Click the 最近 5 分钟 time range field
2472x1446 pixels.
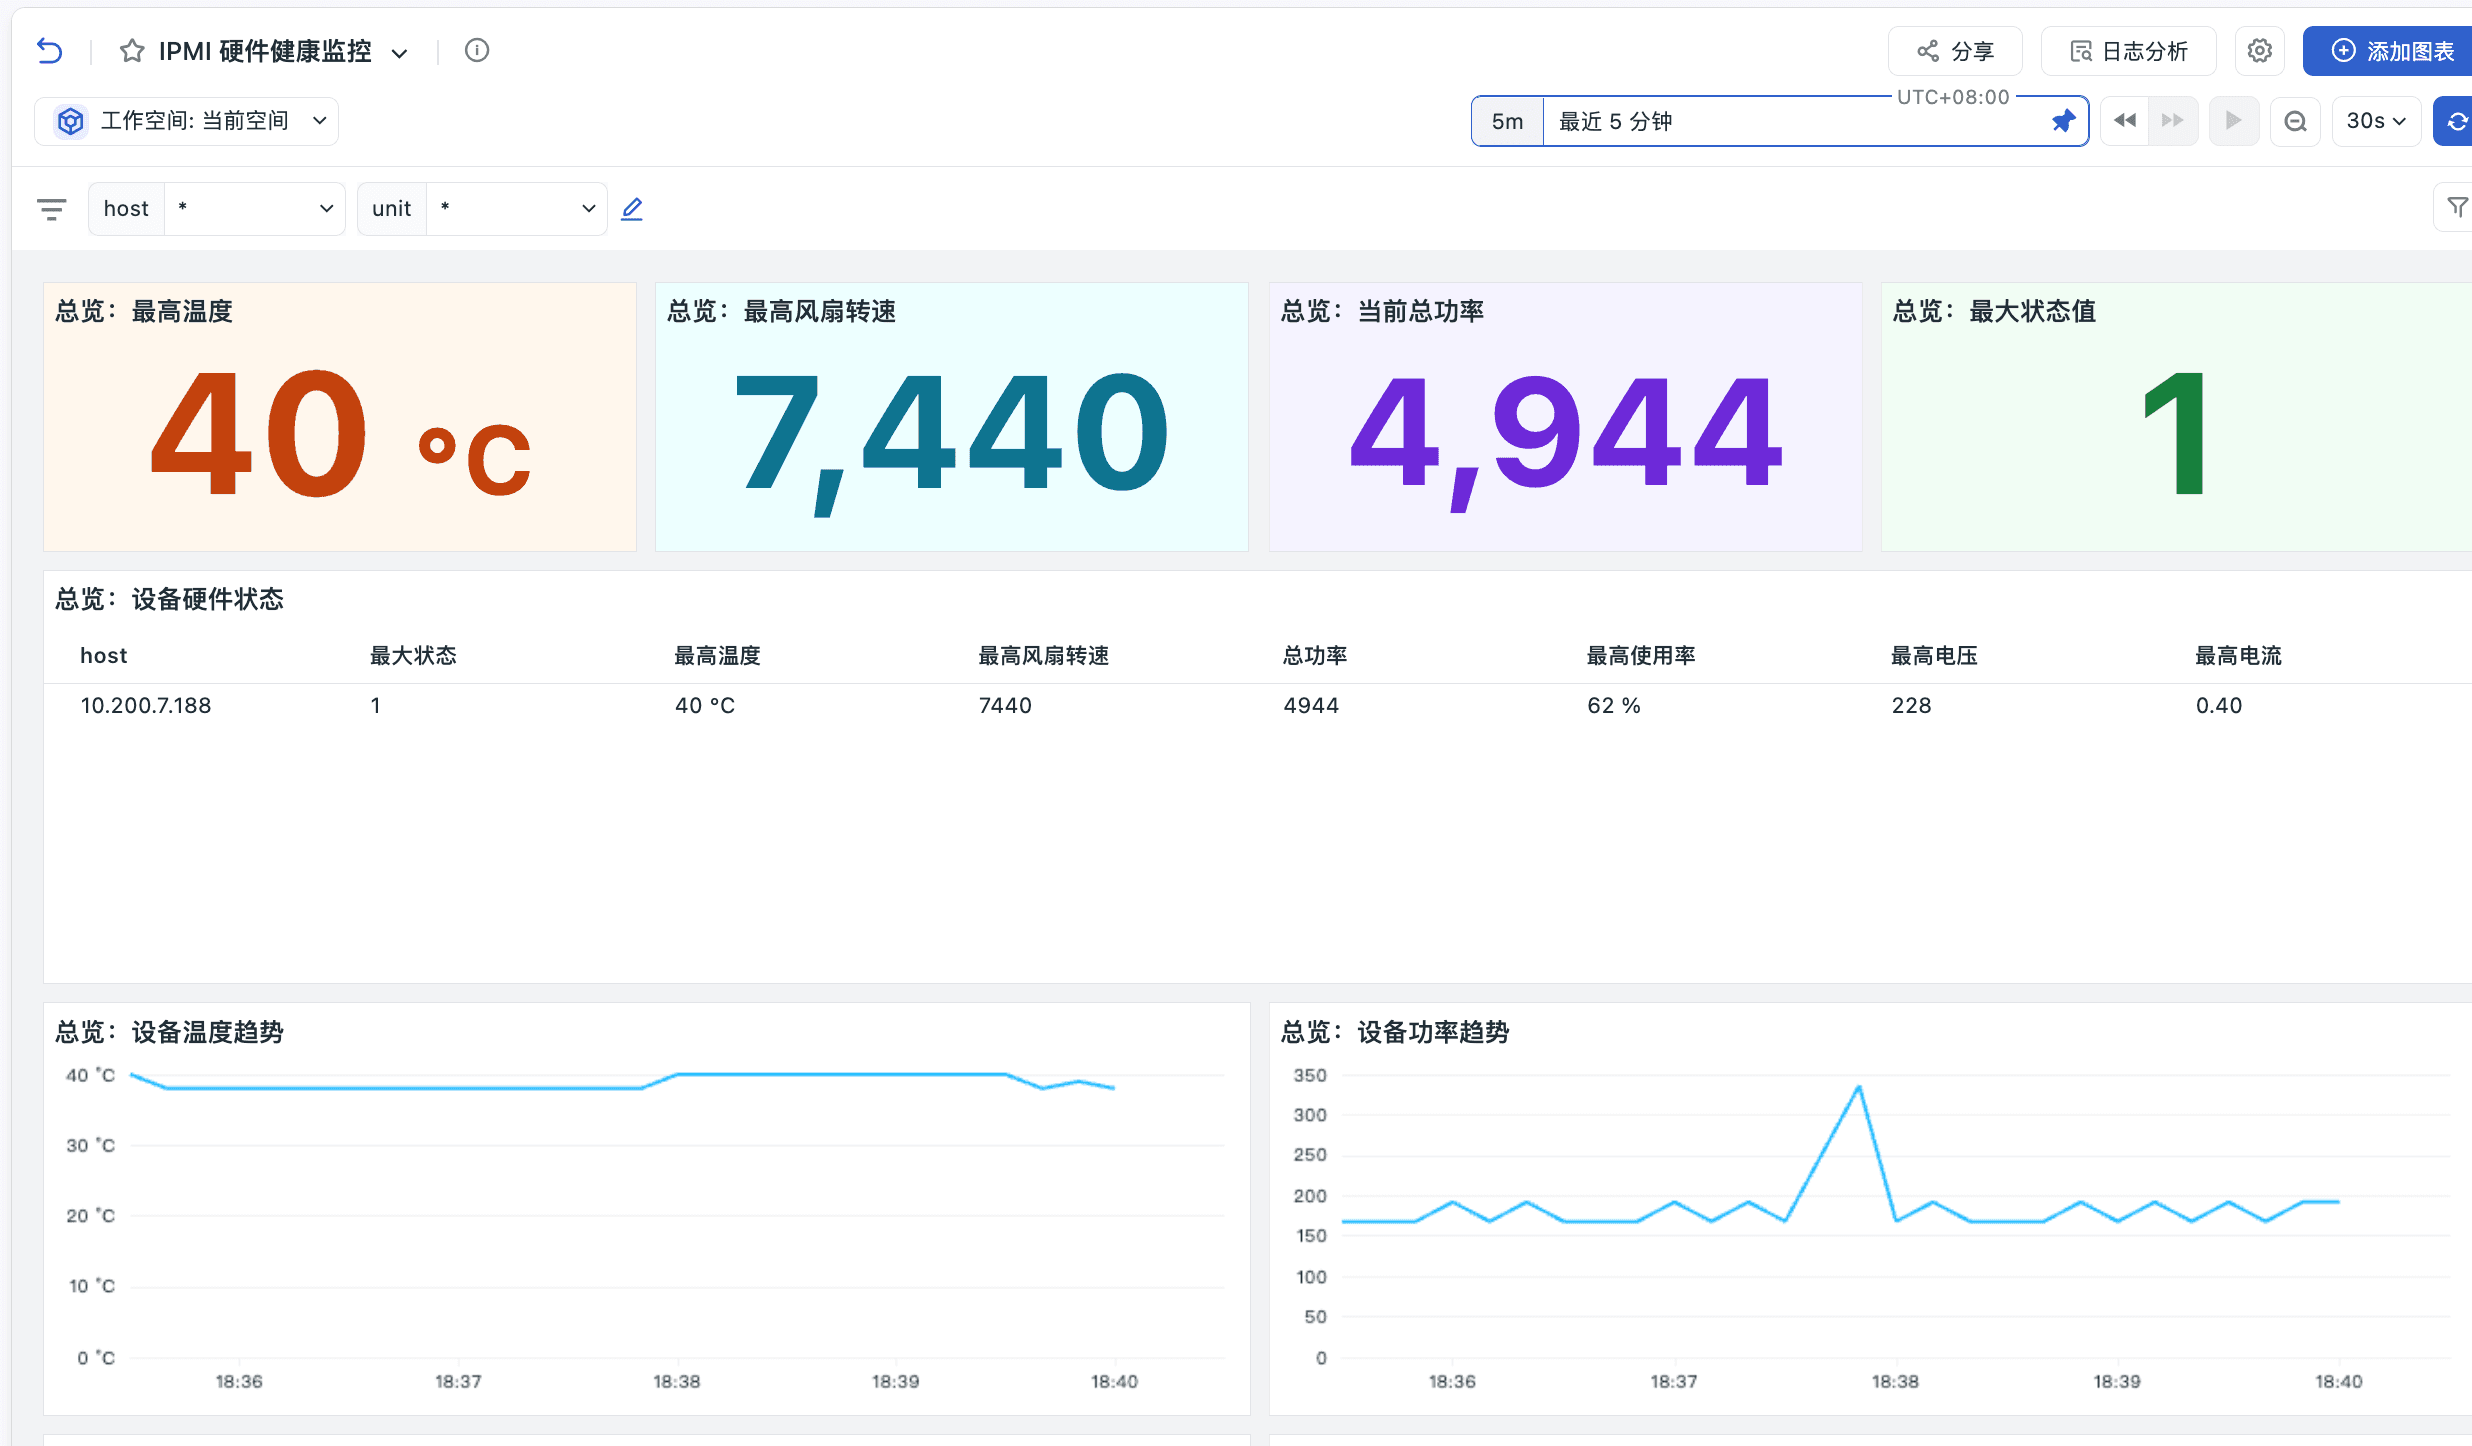pos(1797,121)
